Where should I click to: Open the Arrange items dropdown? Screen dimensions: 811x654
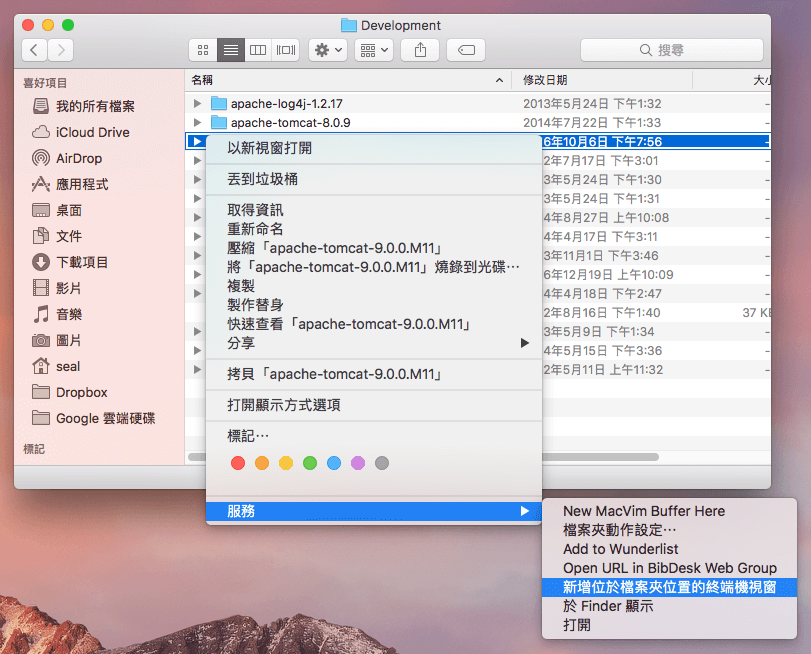[x=373, y=49]
